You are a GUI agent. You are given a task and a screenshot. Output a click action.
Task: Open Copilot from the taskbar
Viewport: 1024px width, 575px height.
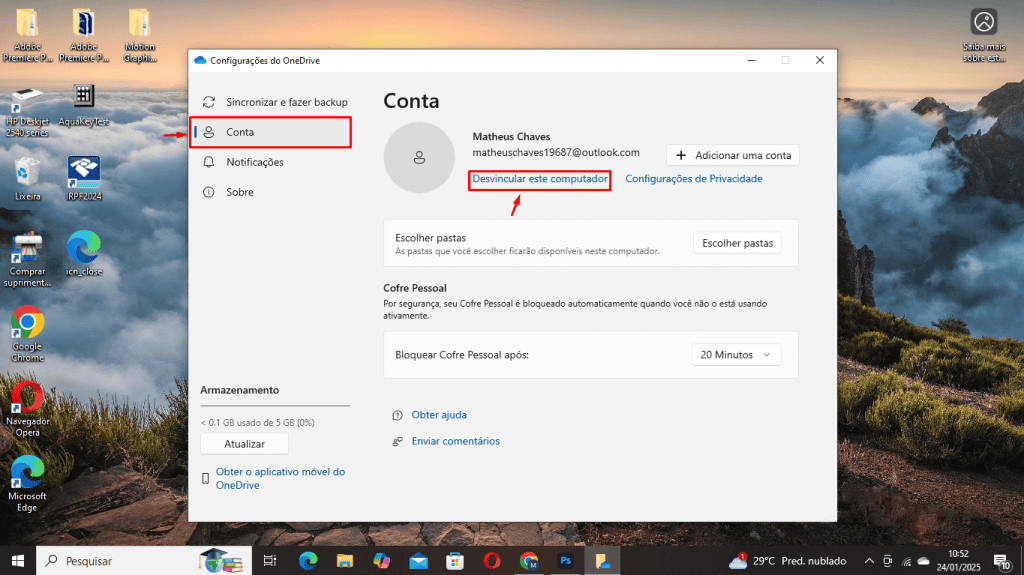pos(381,561)
